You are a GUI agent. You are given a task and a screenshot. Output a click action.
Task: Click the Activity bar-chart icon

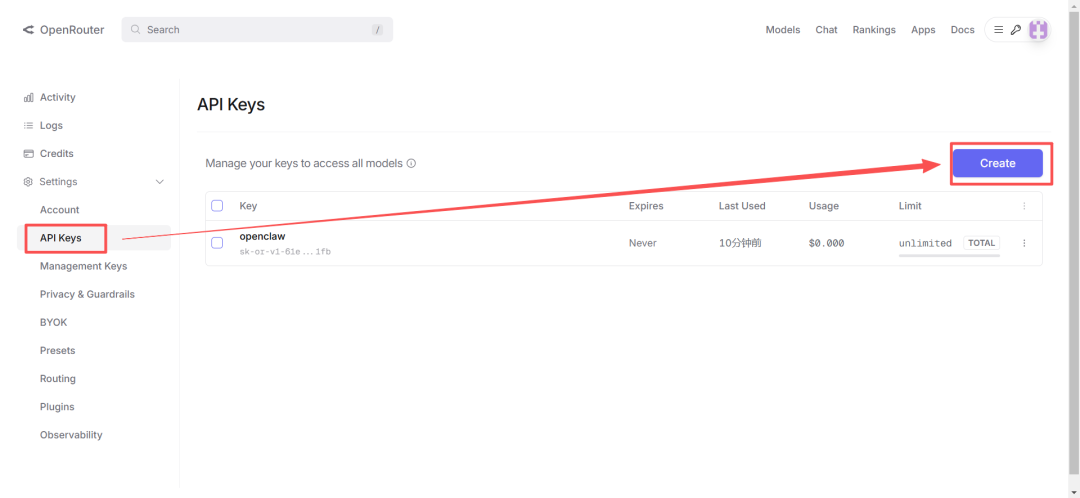(28, 98)
